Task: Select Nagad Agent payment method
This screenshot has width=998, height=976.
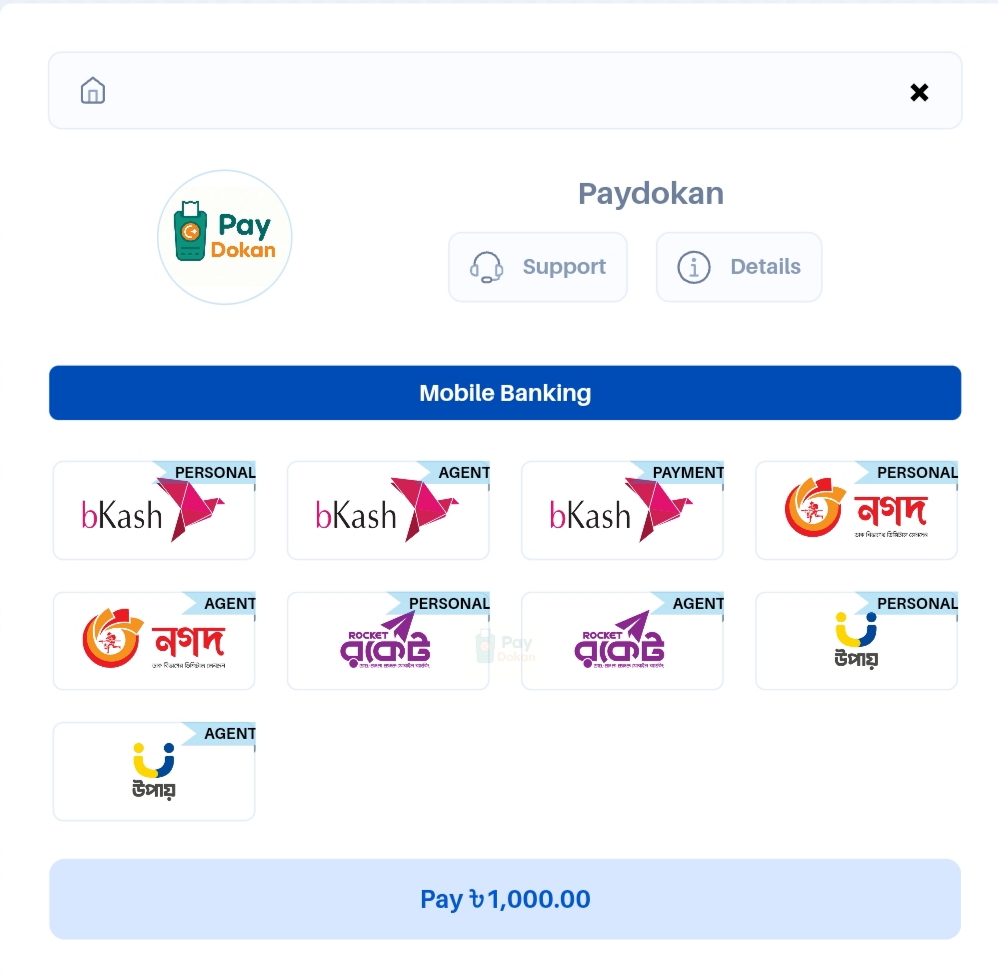Action: (x=154, y=641)
